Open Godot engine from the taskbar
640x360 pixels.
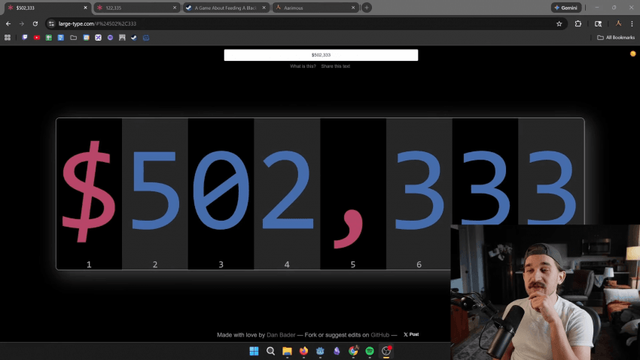pos(320,351)
